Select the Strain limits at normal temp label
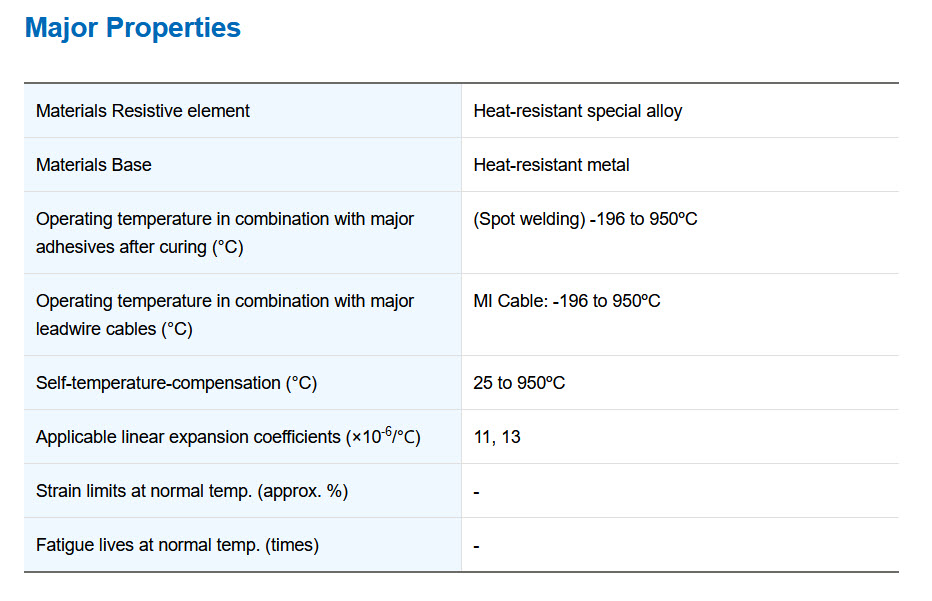The width and height of the screenshot is (932, 601). (192, 492)
